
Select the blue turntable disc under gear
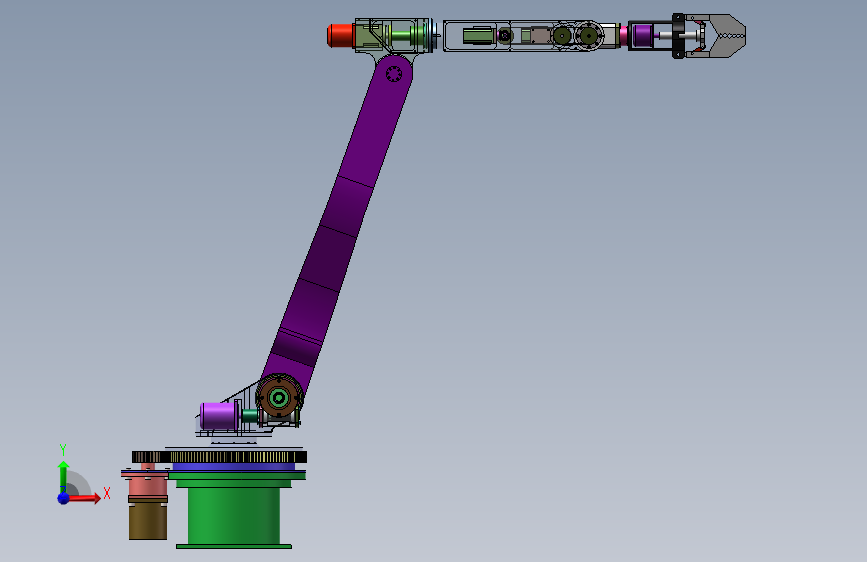click(233, 467)
